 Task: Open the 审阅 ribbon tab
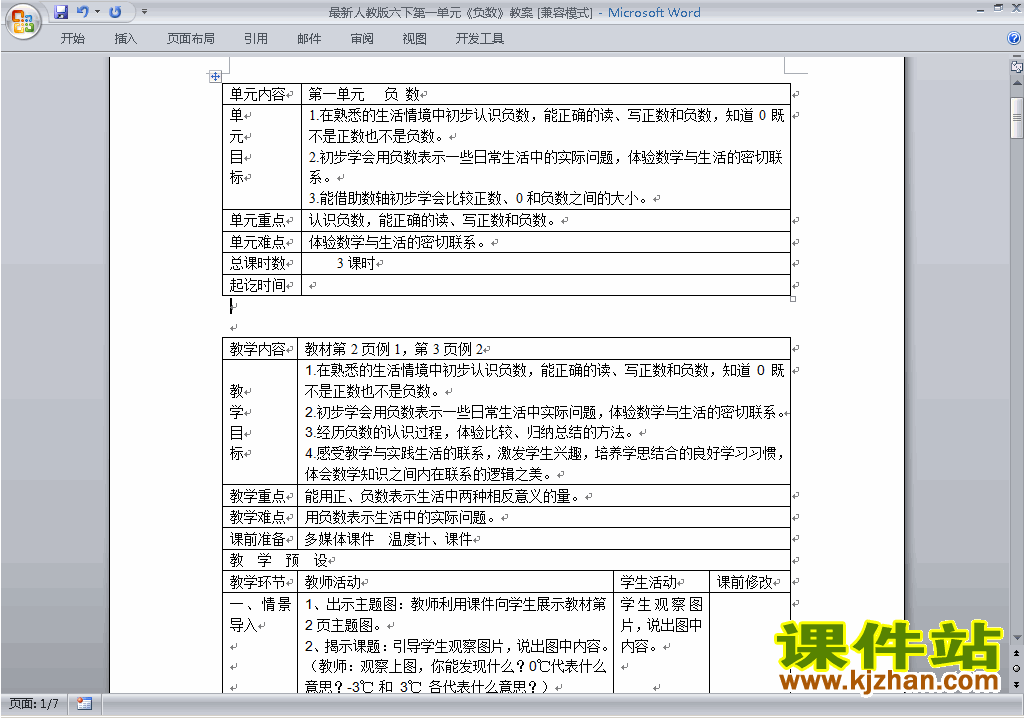362,39
